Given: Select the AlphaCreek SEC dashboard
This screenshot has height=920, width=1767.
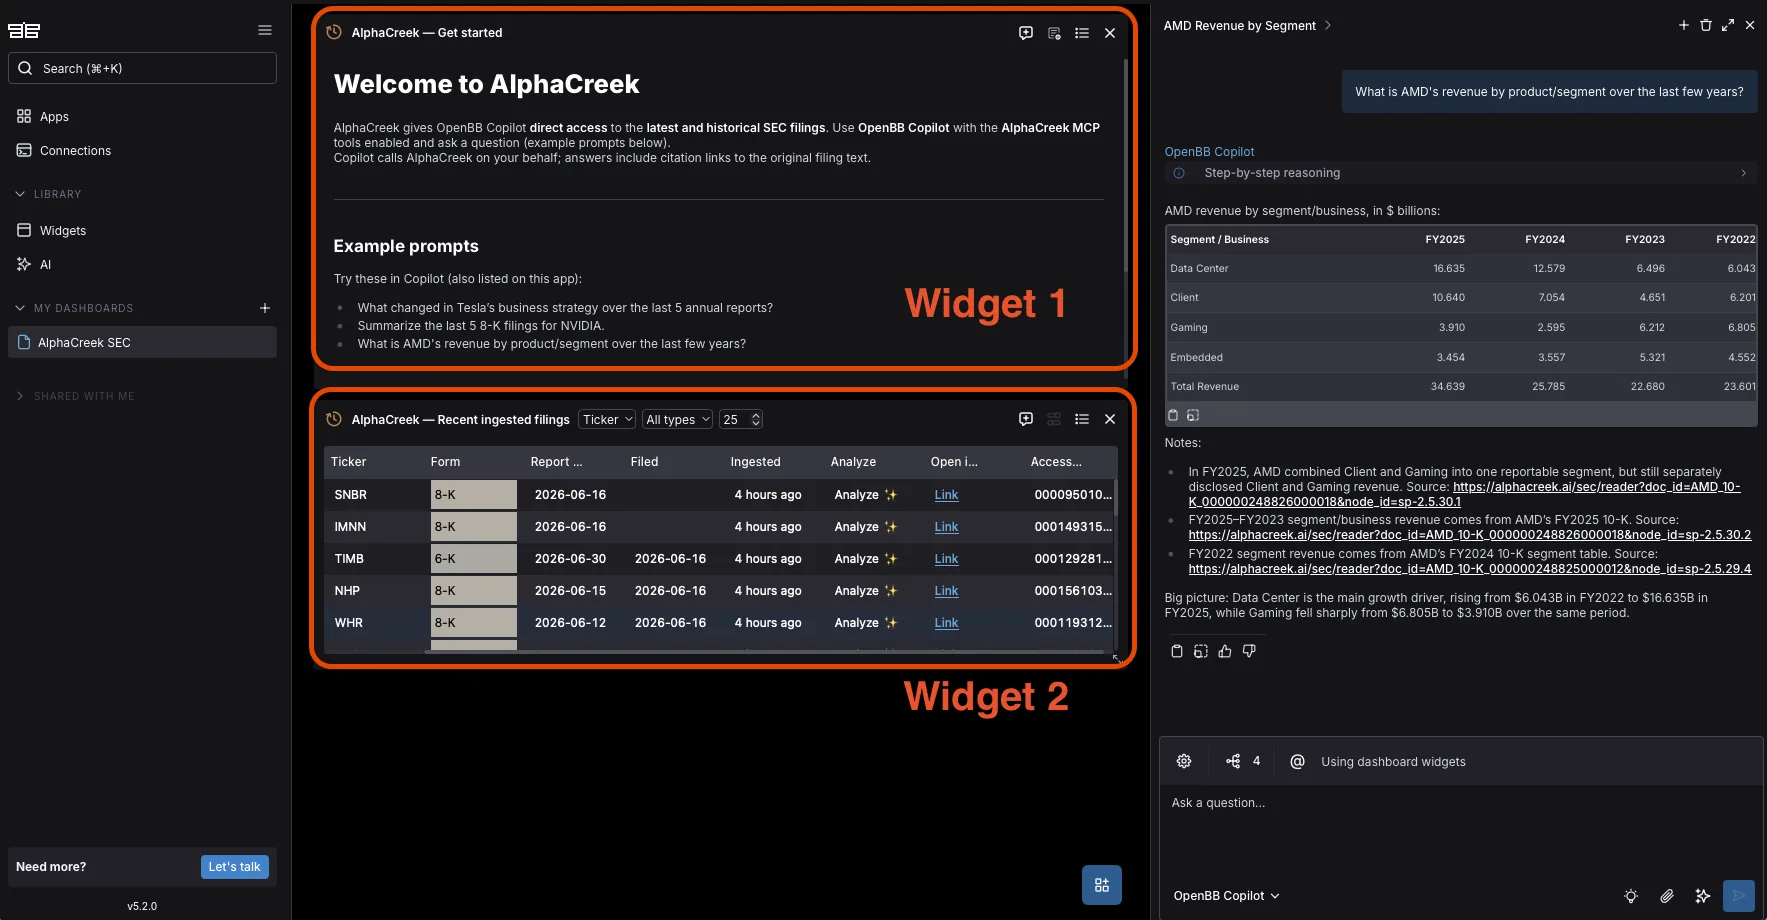Looking at the screenshot, I should click(x=142, y=342).
